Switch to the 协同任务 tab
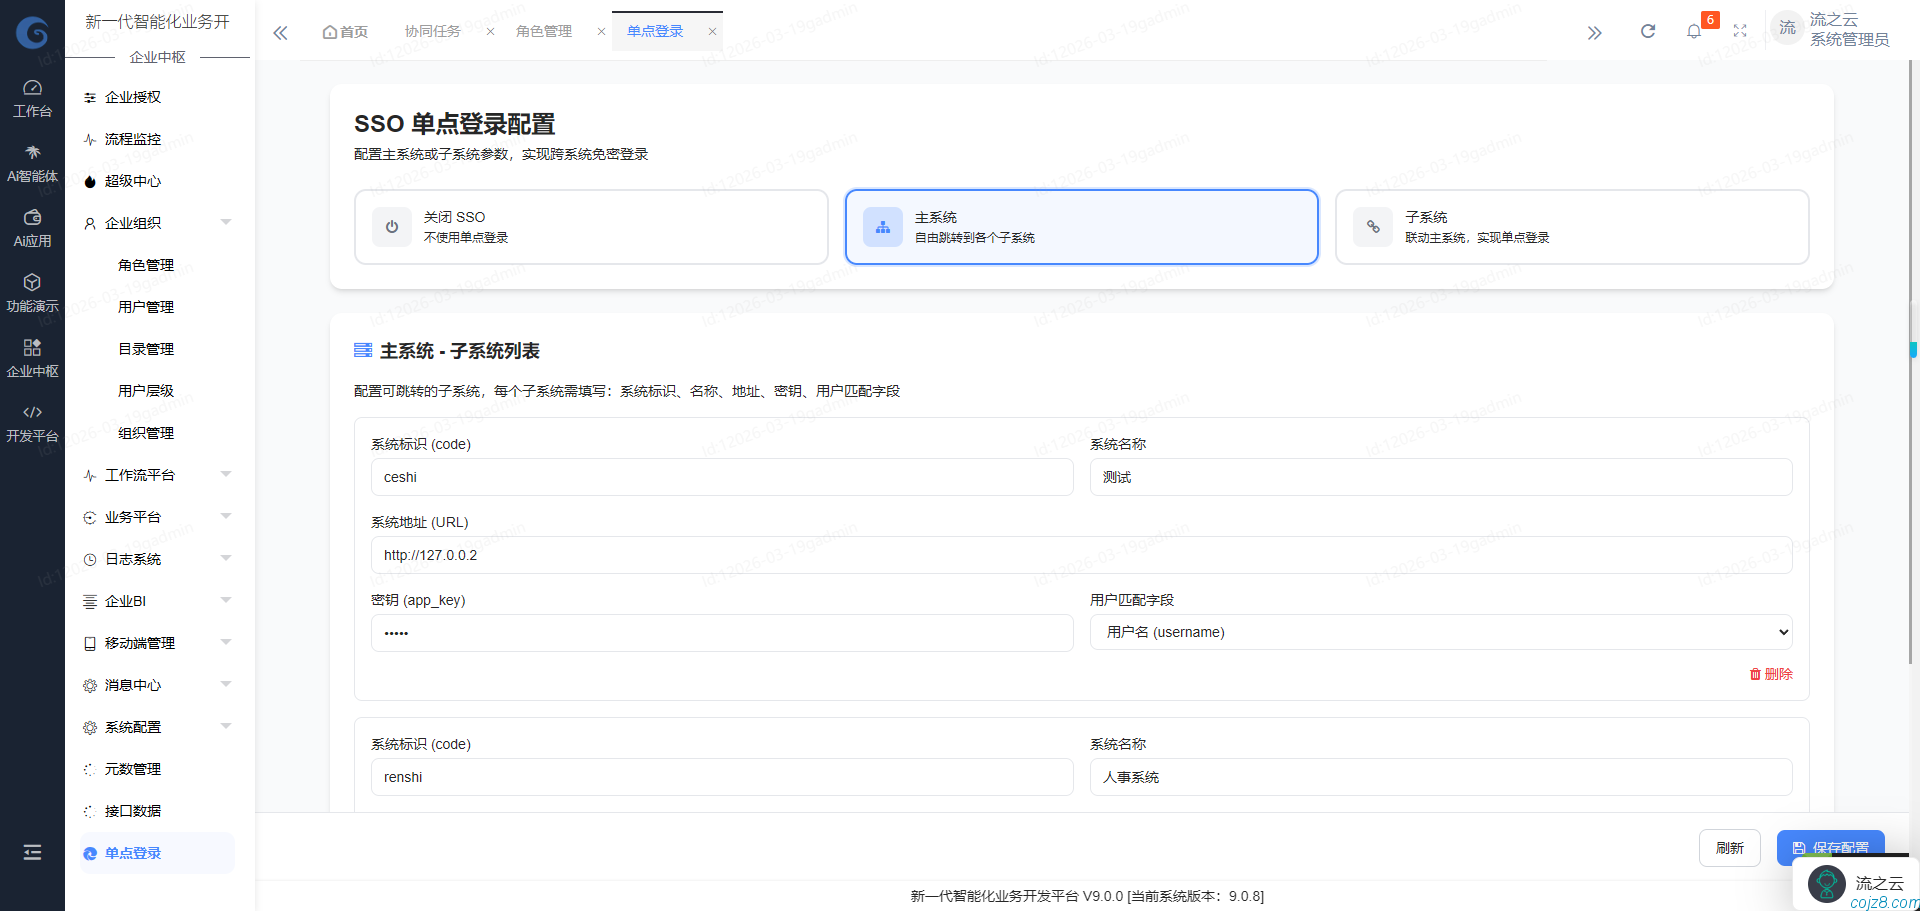1920x911 pixels. [438, 31]
